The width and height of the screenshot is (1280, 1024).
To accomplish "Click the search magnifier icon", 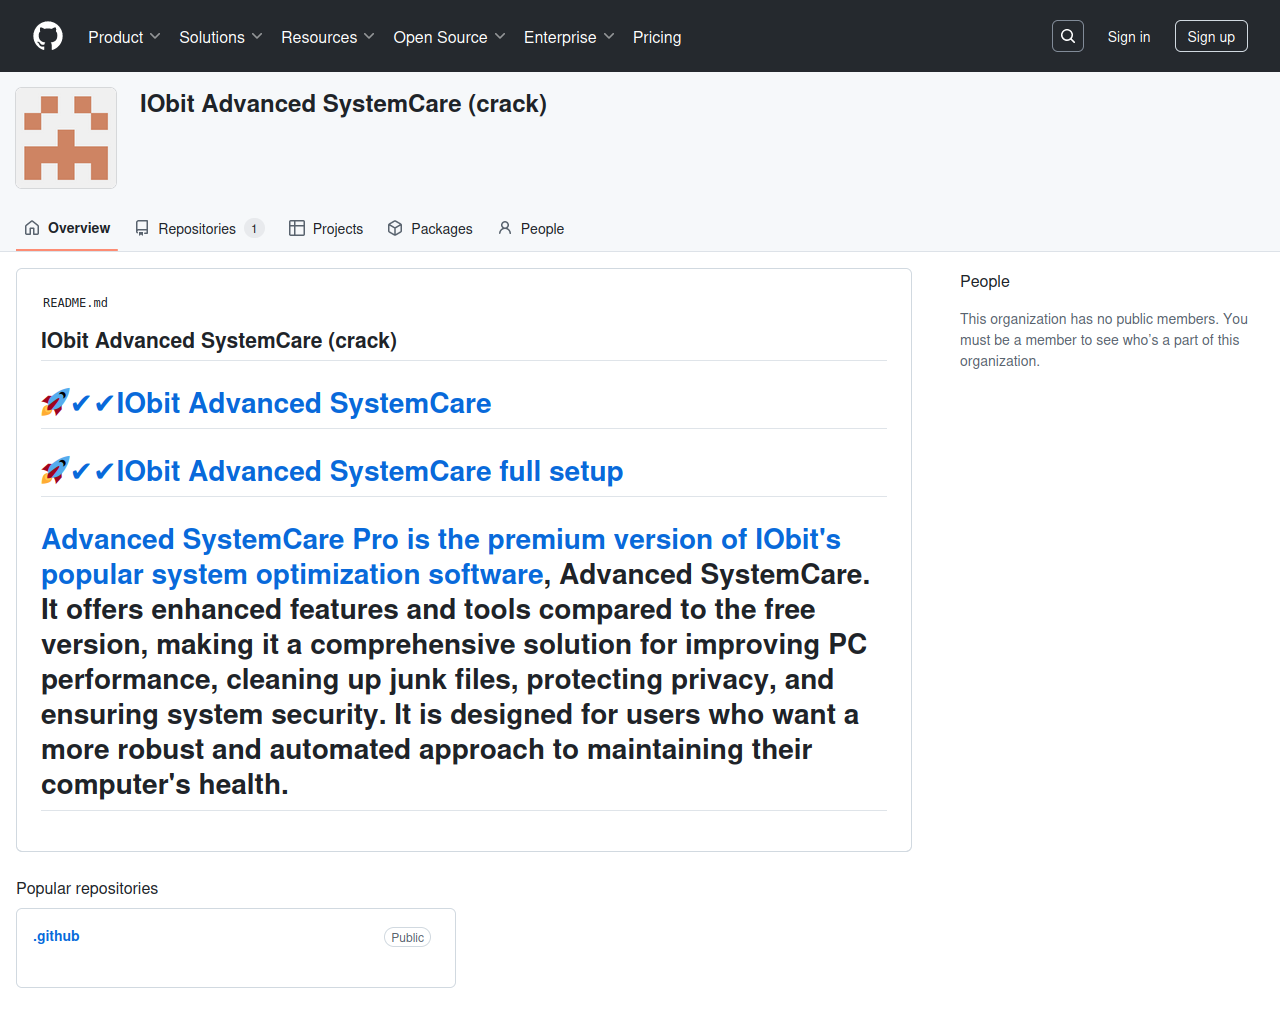I will 1068,36.
